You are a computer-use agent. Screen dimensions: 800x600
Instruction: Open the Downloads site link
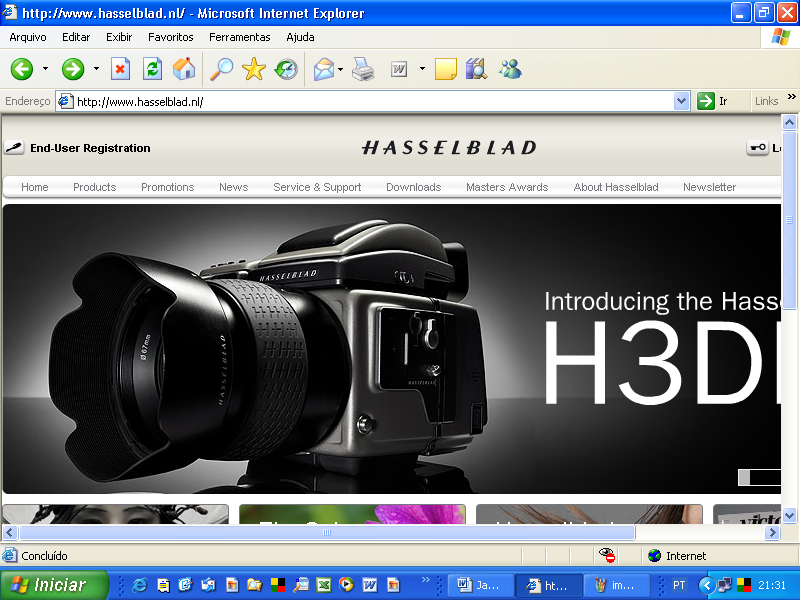(413, 187)
